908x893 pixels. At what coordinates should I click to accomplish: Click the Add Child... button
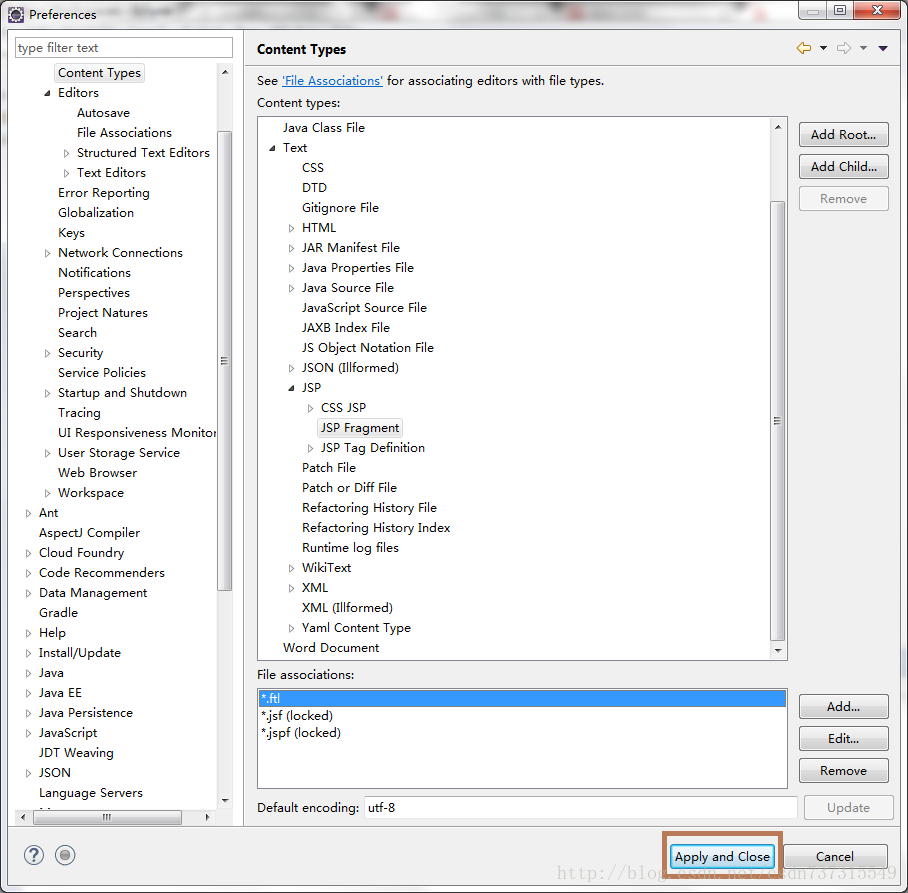pos(843,167)
